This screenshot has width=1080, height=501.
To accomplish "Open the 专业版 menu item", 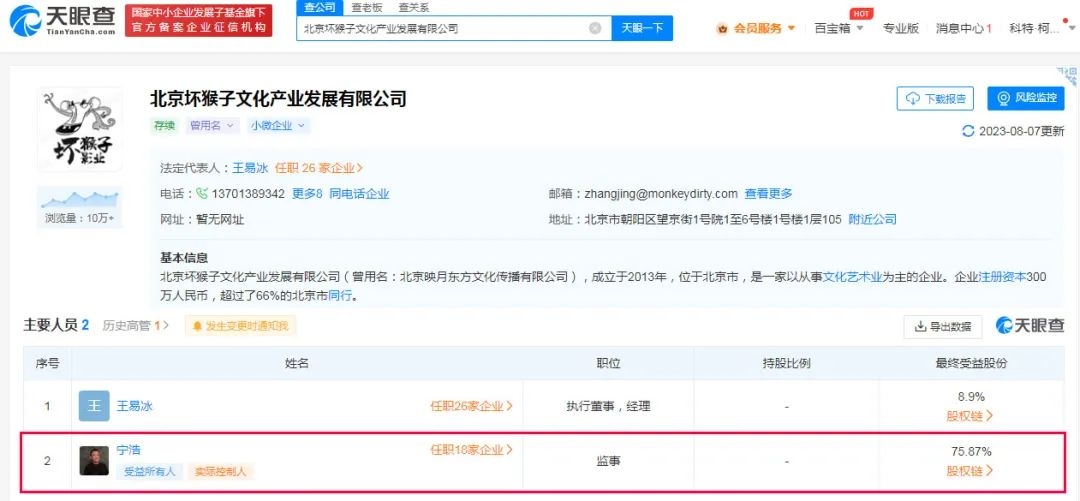I will 901,28.
